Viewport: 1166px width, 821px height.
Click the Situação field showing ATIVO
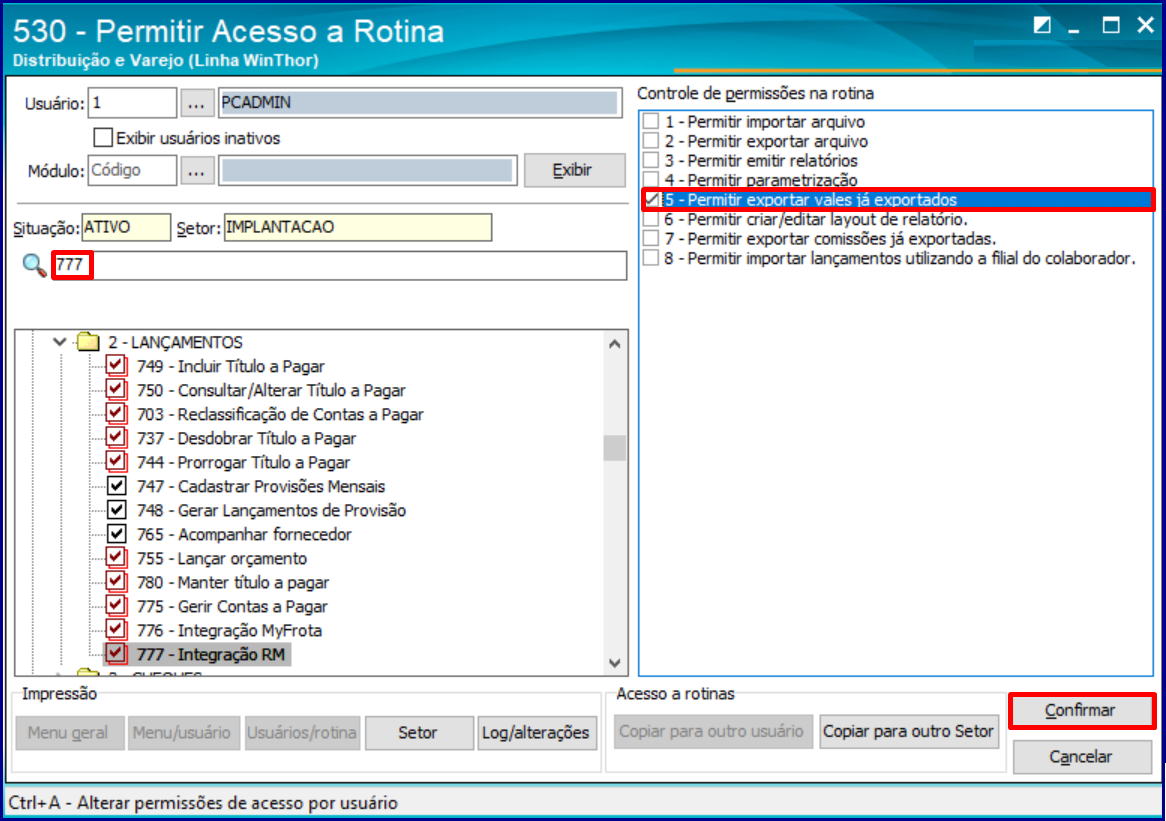[126, 227]
